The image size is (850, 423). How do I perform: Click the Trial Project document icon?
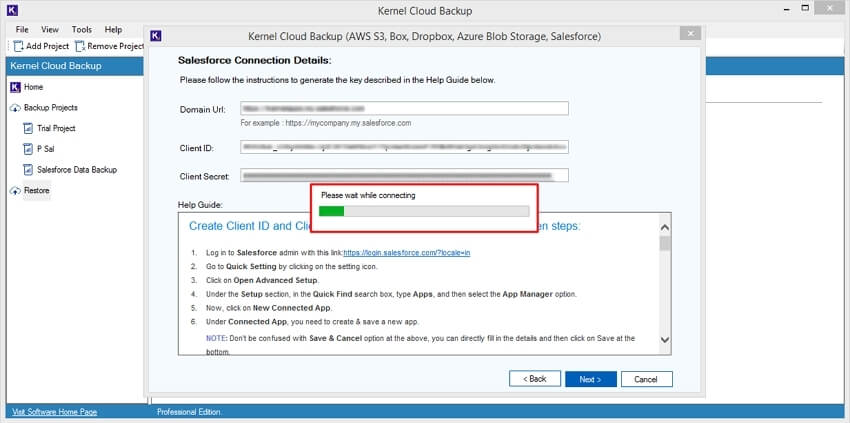pyautogui.click(x=28, y=129)
